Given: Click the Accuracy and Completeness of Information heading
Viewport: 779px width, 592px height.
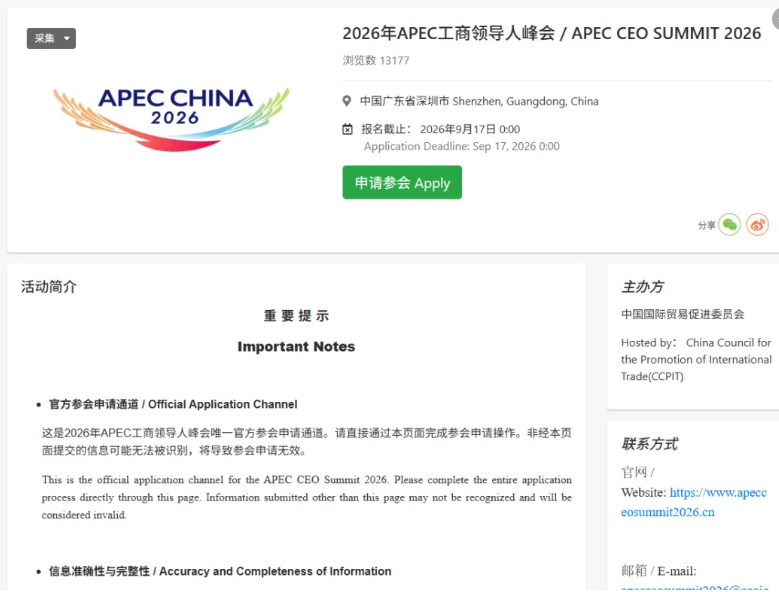Looking at the screenshot, I should click(220, 571).
